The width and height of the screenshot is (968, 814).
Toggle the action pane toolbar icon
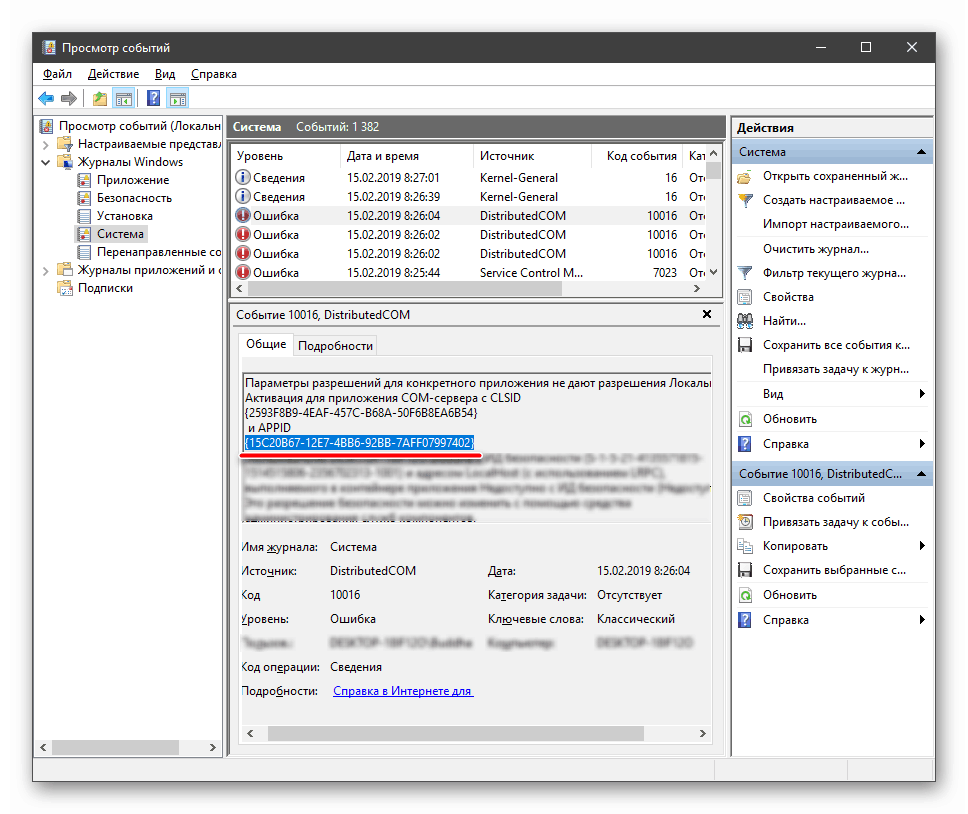tap(178, 98)
